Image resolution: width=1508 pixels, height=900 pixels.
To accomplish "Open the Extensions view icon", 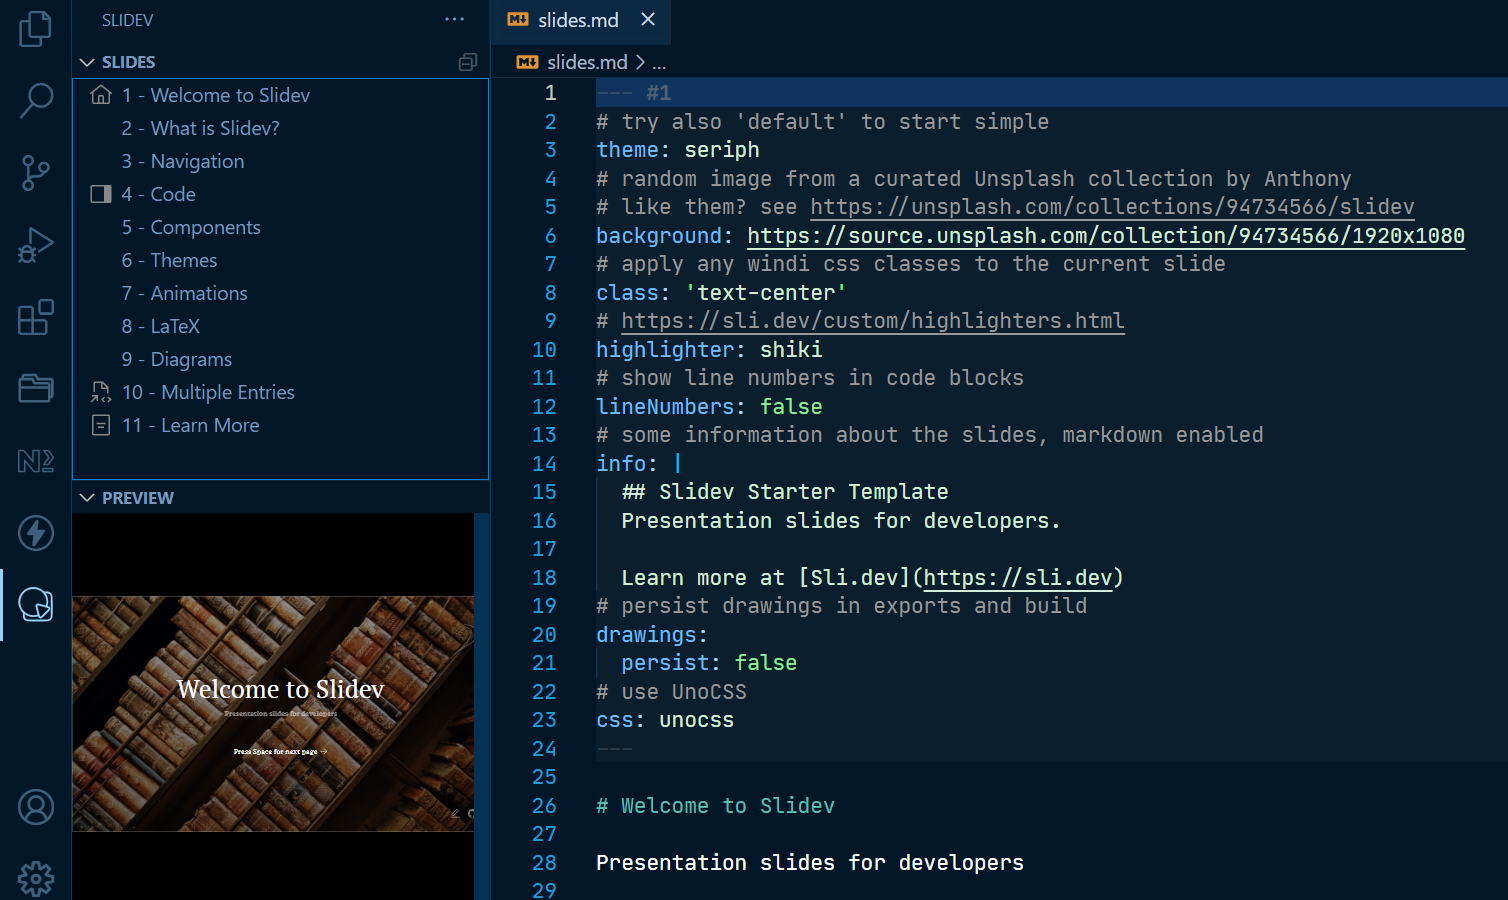I will 35,317.
